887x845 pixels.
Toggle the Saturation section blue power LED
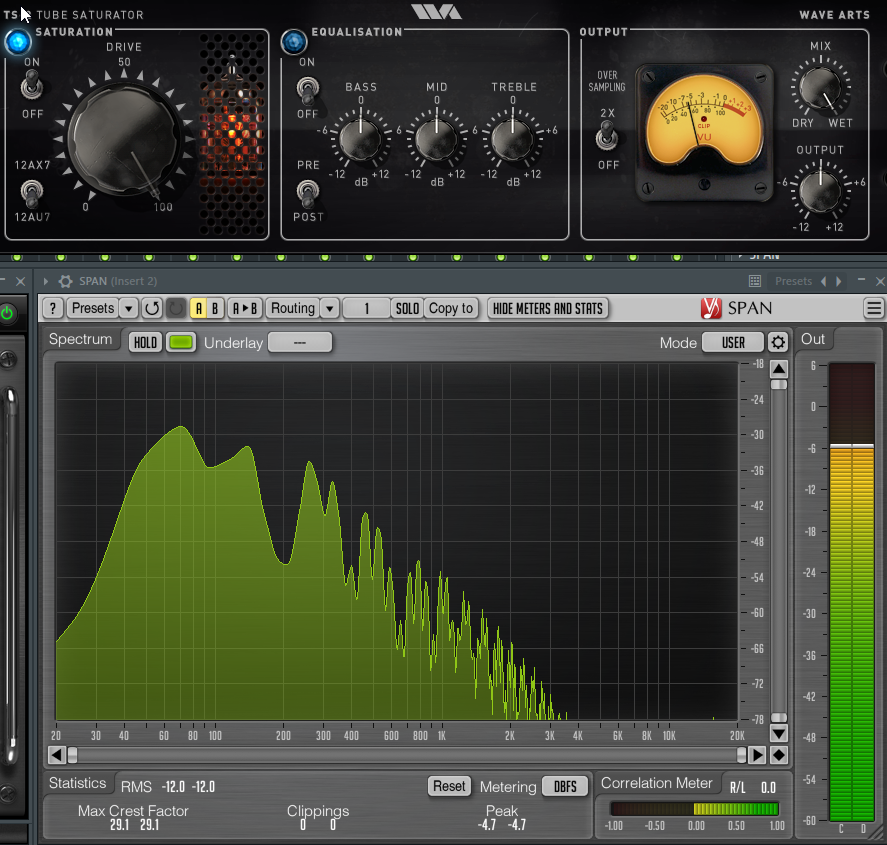[18, 41]
